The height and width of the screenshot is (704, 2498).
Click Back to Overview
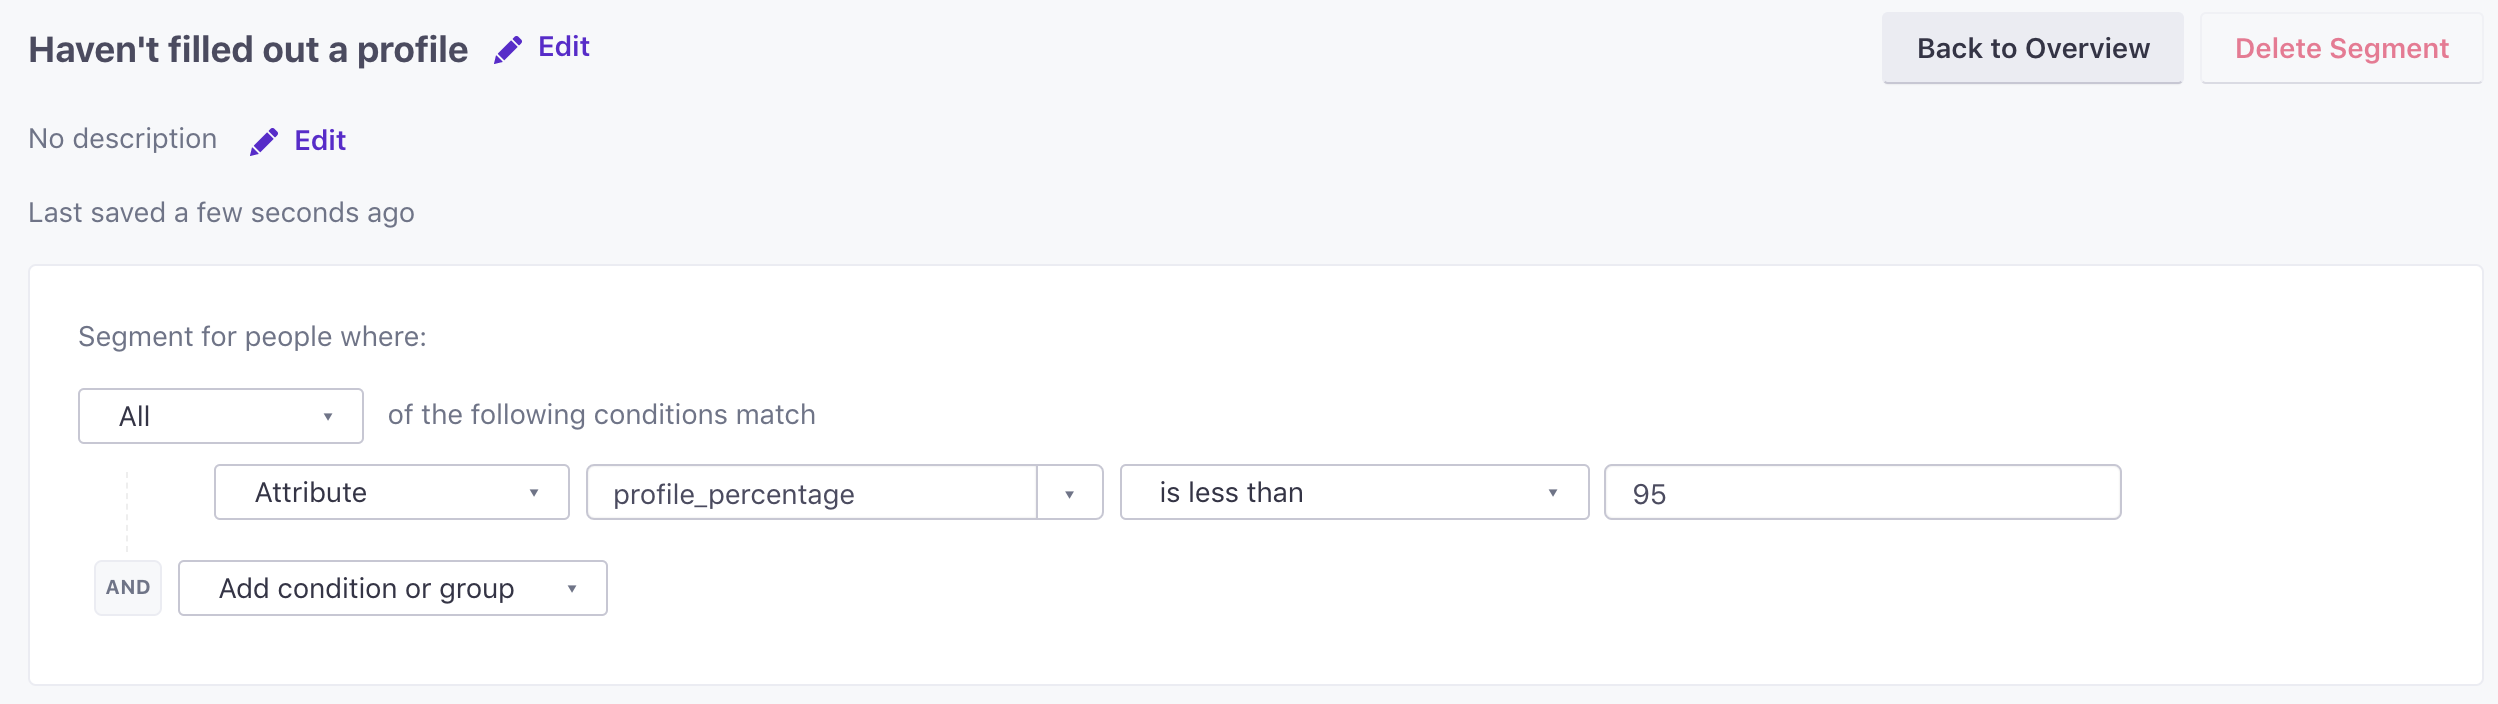(x=2034, y=47)
